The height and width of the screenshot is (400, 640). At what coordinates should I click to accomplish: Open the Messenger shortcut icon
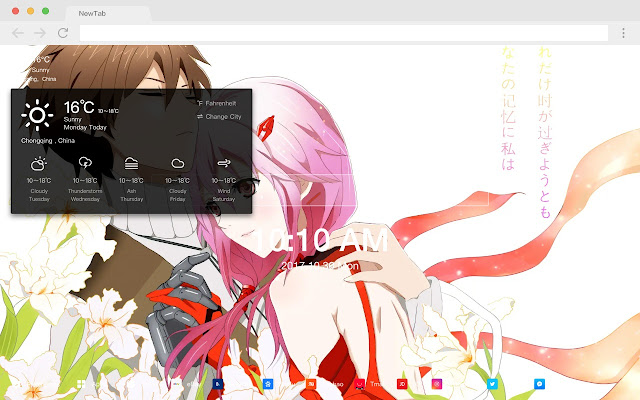[539, 384]
